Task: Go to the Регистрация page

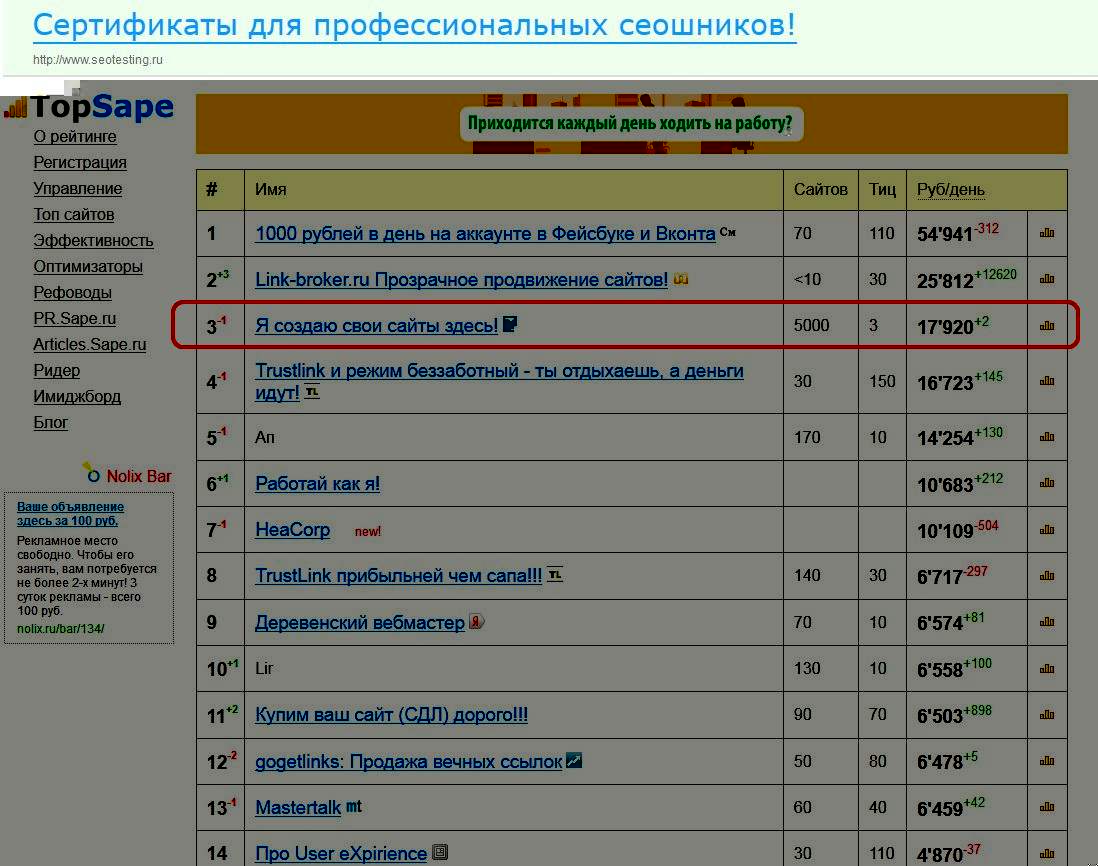Action: pyautogui.click(x=80, y=163)
